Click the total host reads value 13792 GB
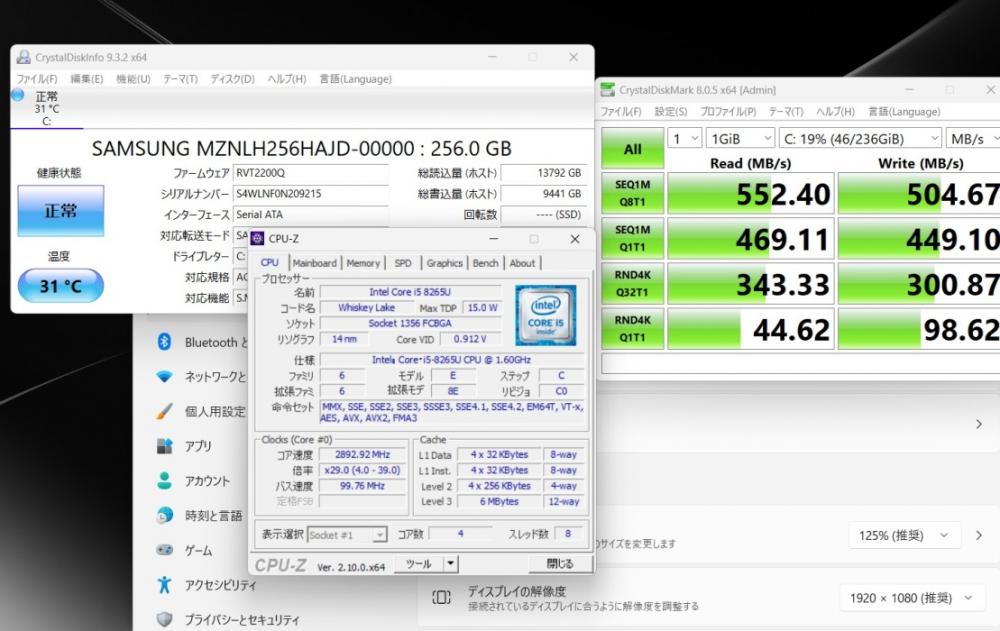The image size is (1000, 631). click(543, 173)
